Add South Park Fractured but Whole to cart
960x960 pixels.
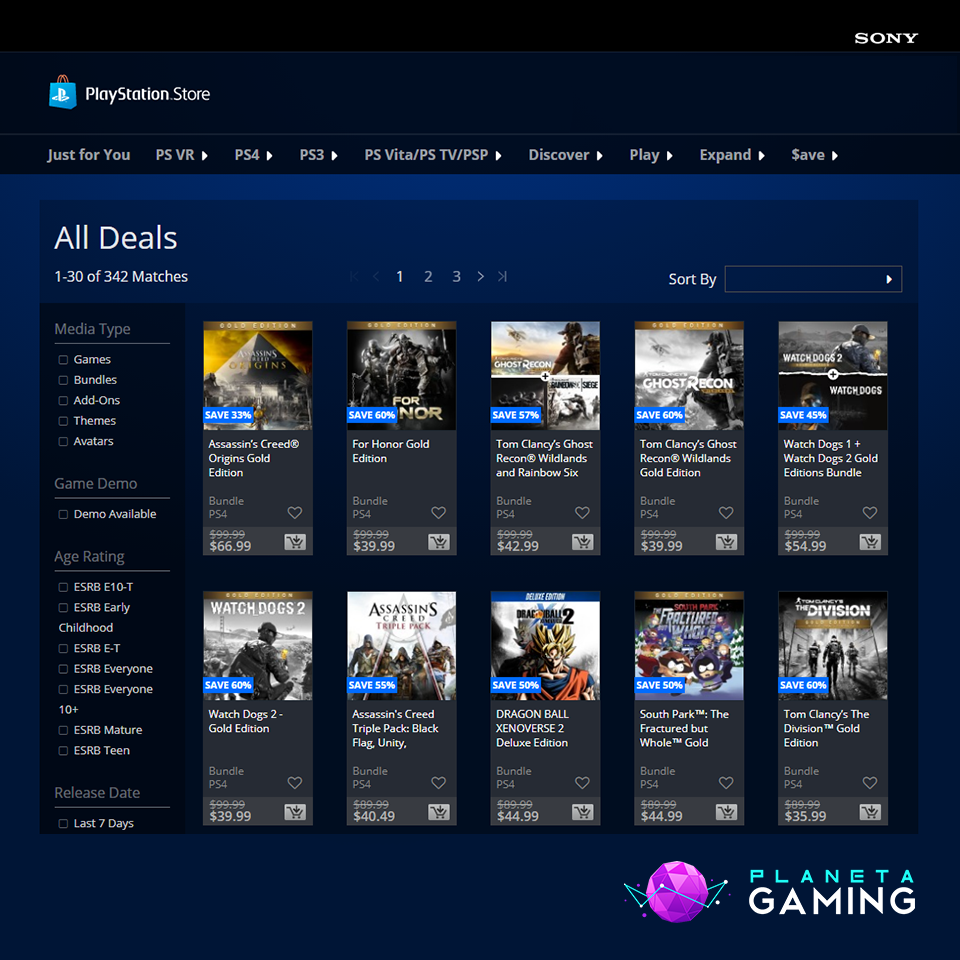pos(727,812)
